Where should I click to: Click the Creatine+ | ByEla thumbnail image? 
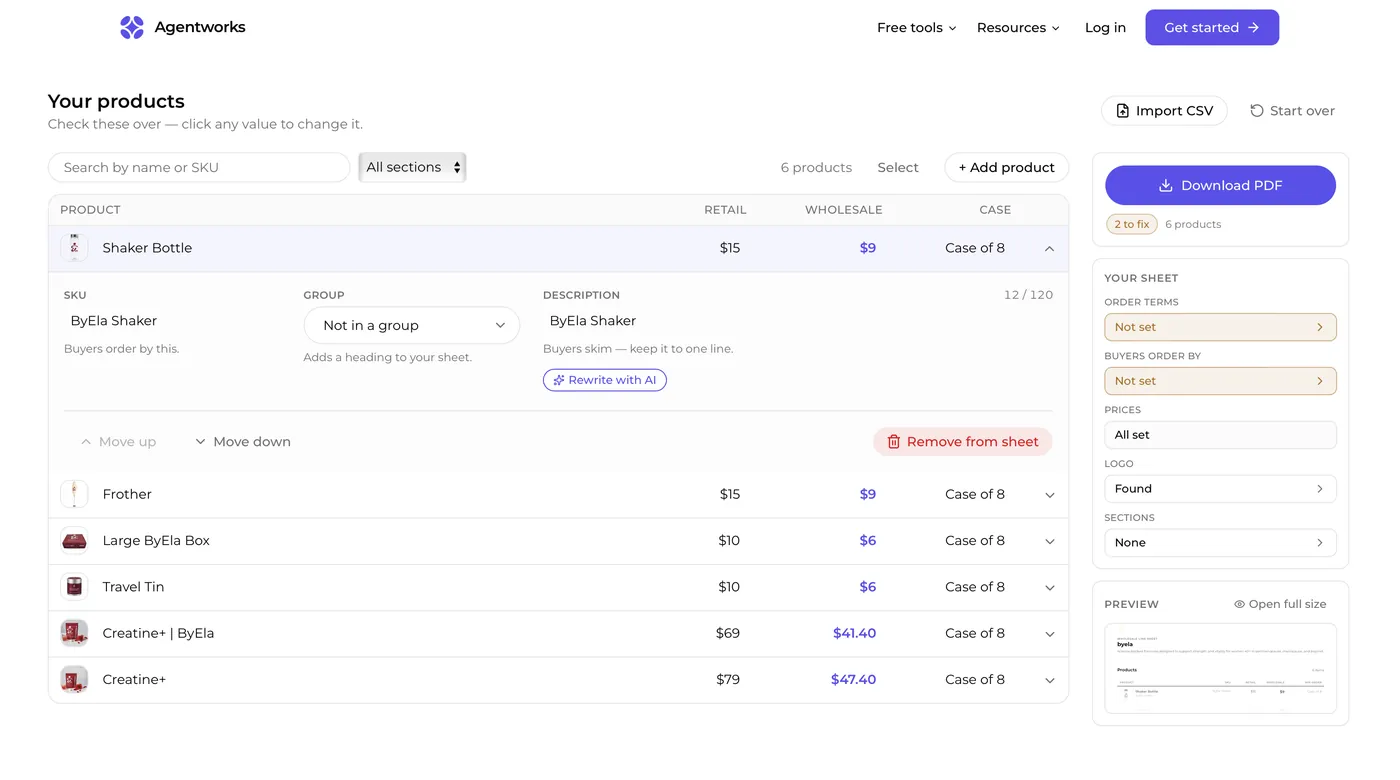click(74, 633)
